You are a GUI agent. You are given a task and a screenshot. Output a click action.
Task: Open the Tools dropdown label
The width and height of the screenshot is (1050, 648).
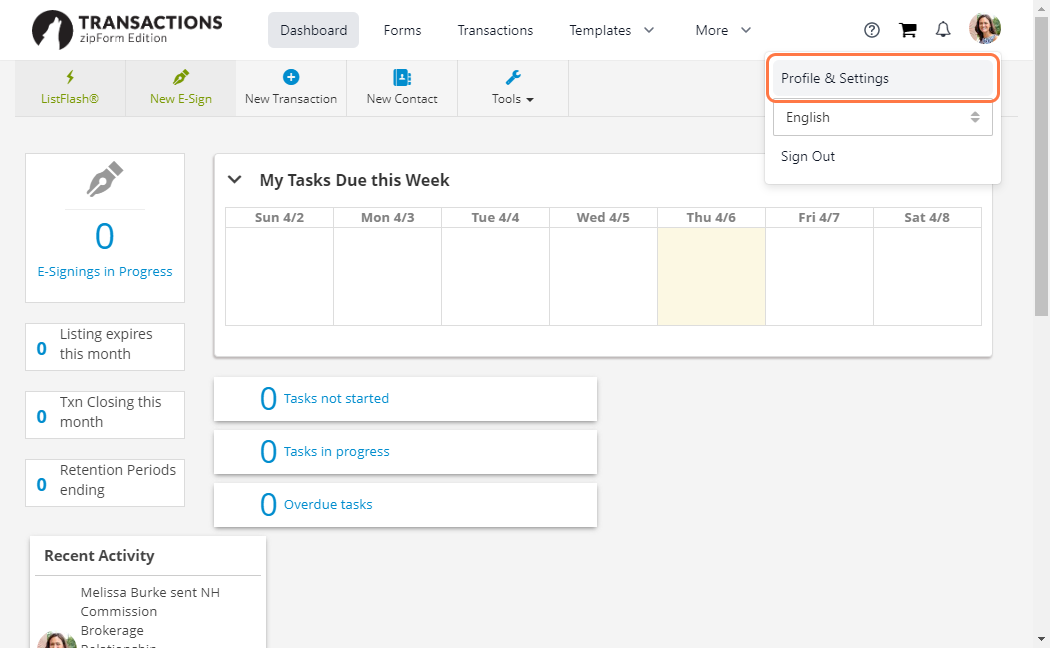(512, 99)
